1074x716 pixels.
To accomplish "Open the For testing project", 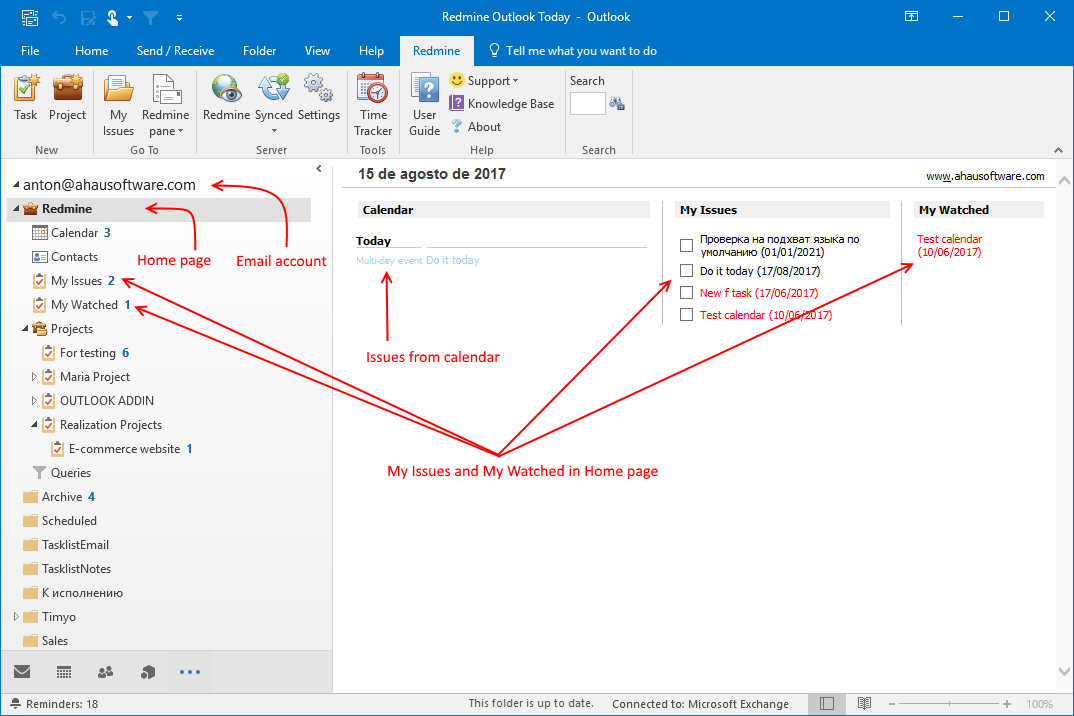I will (x=85, y=353).
